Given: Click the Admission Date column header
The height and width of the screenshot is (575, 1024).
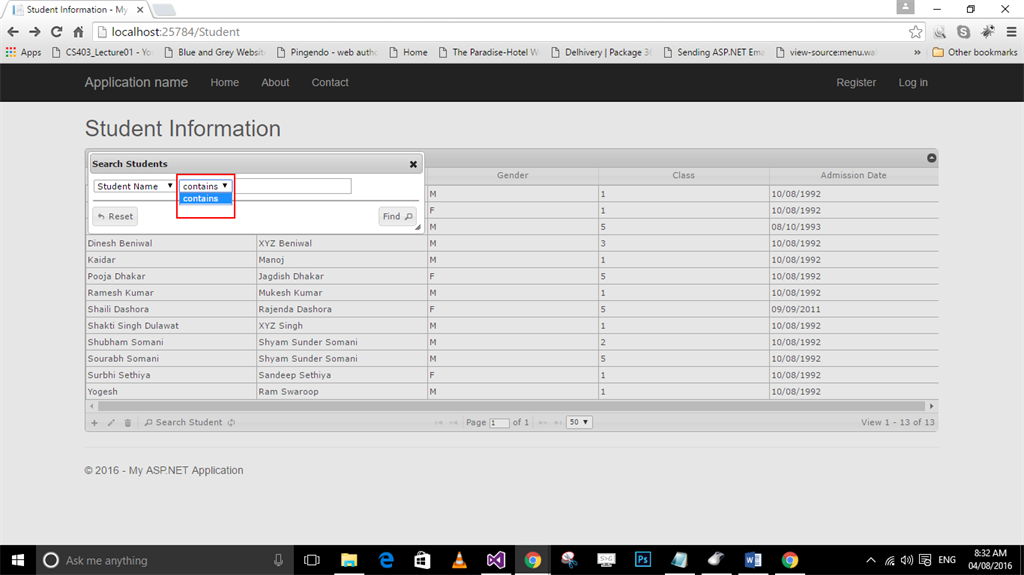Looking at the screenshot, I should click(854, 175).
